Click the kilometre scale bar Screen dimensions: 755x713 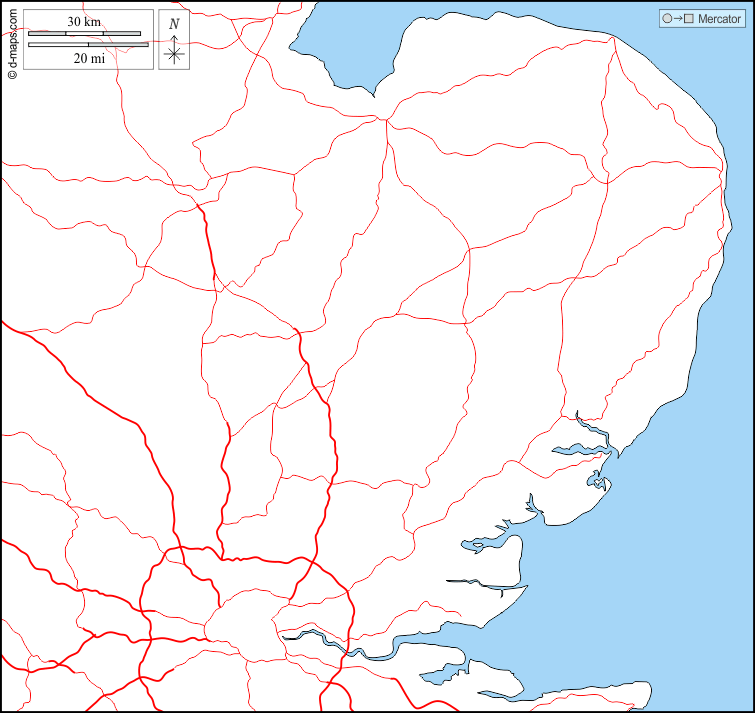click(x=84, y=34)
